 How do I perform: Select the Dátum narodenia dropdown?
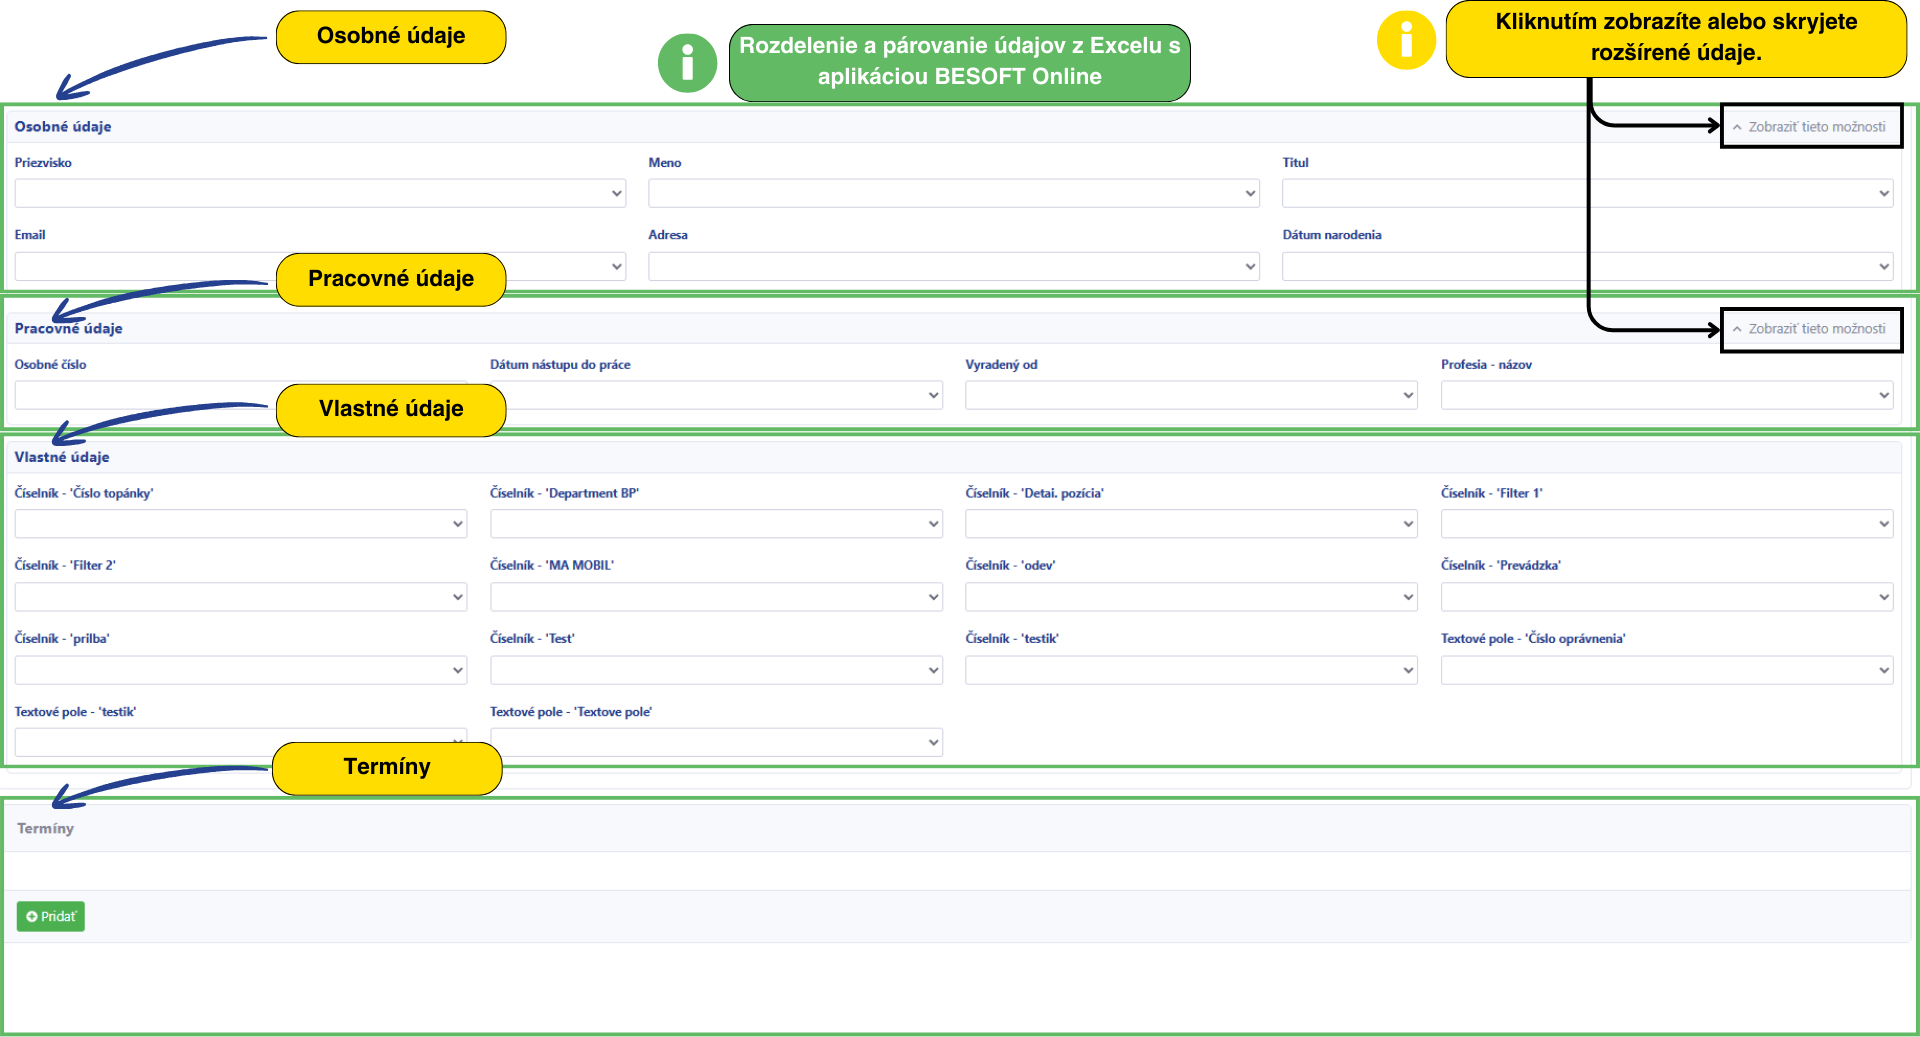[1587, 266]
